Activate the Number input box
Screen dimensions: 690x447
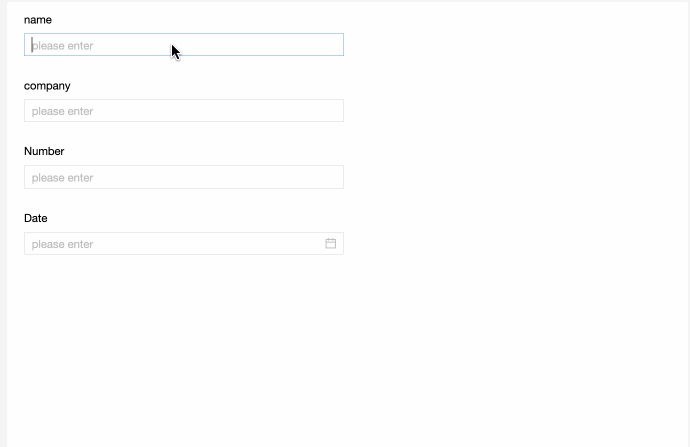point(184,177)
